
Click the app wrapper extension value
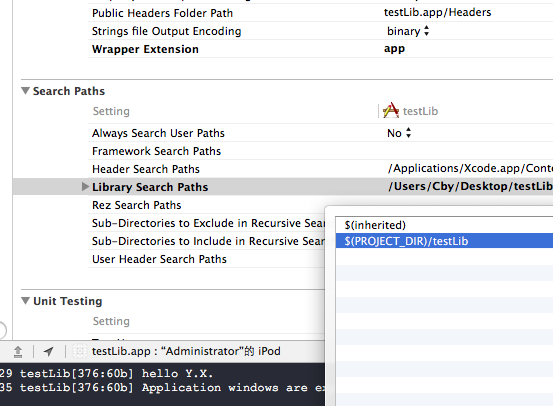click(x=394, y=49)
